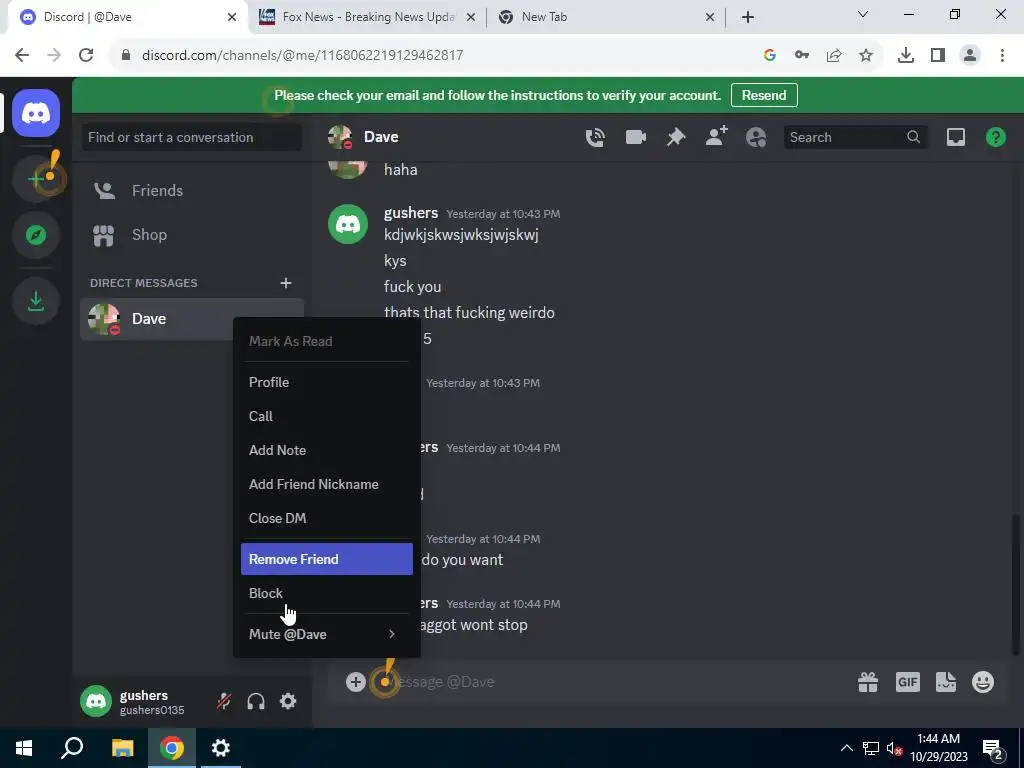Create a new DM with plus icon
The height and width of the screenshot is (768, 1024).
pos(285,283)
